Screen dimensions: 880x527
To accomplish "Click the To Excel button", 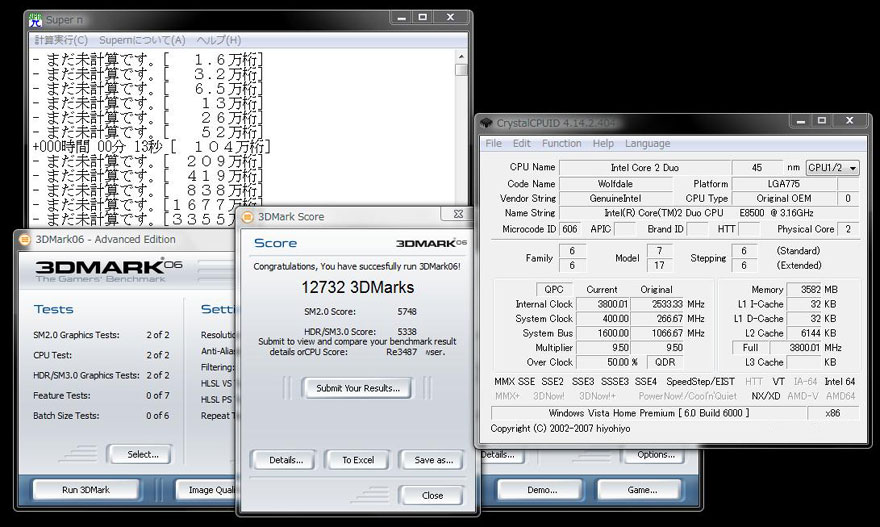I will click(x=358, y=460).
